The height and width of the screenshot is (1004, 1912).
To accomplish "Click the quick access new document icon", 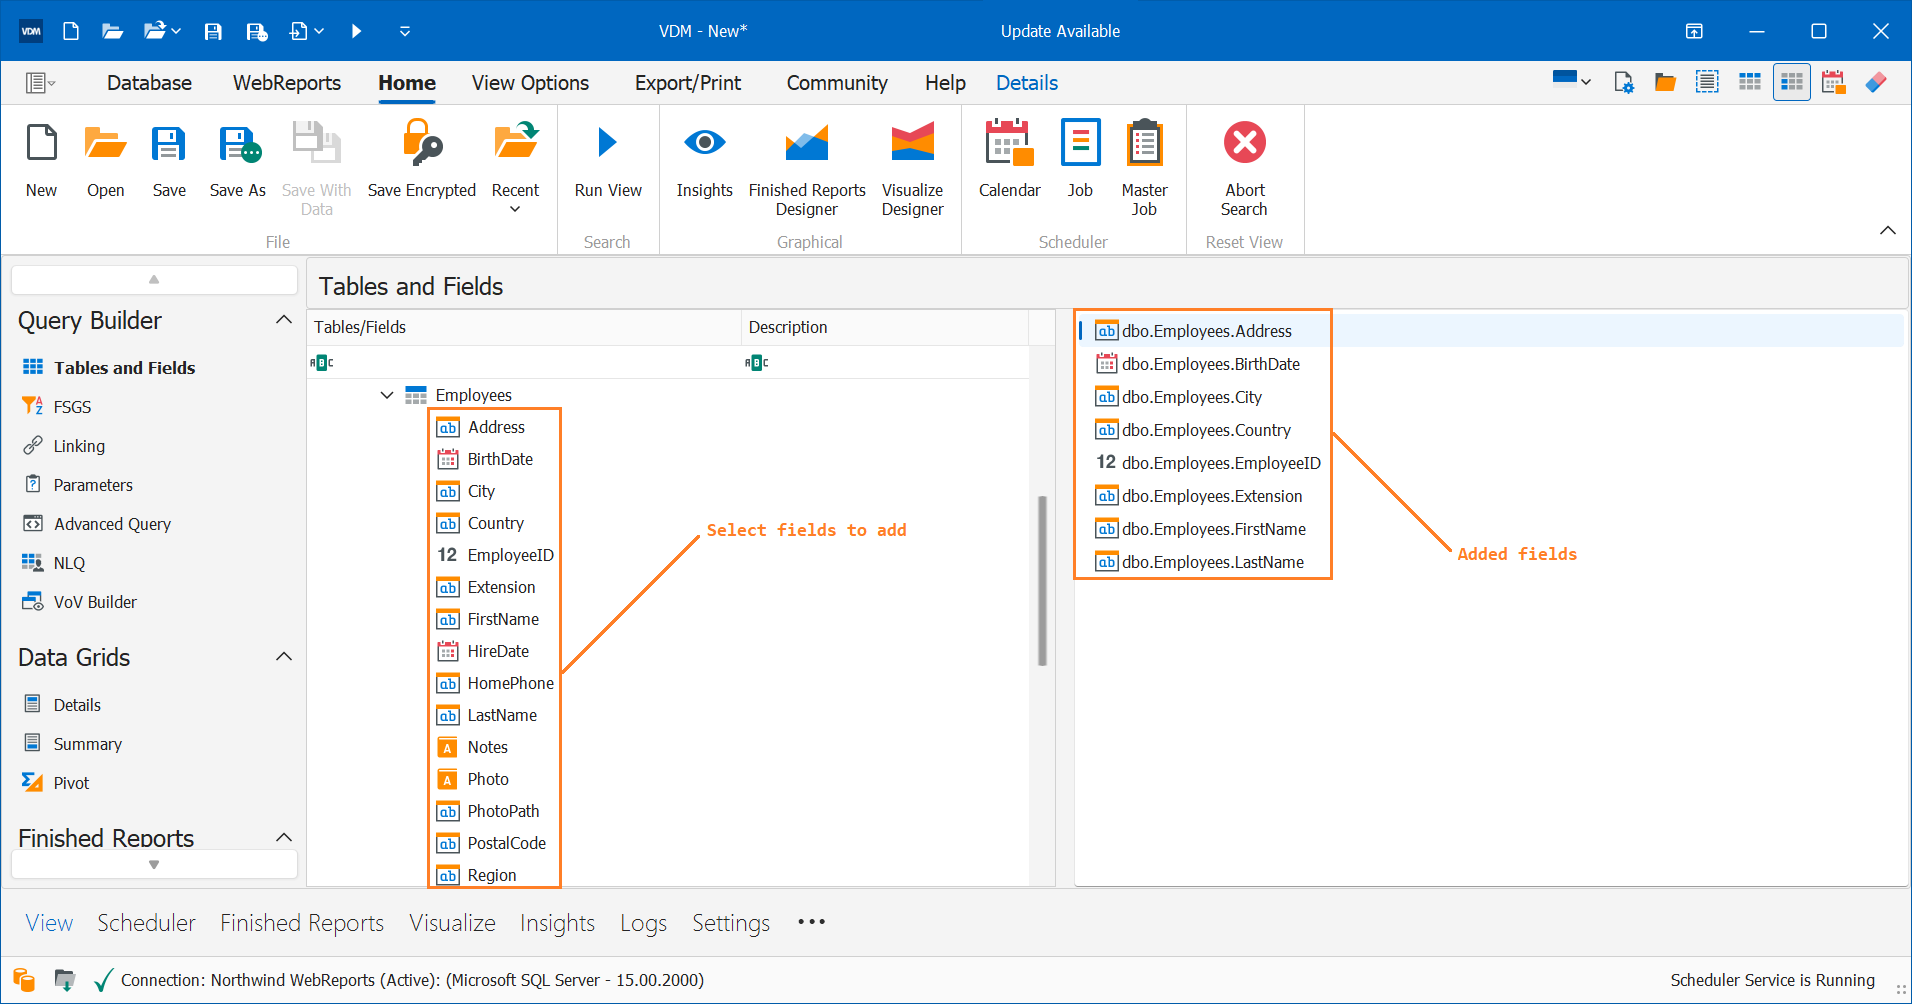I will pos(71,31).
